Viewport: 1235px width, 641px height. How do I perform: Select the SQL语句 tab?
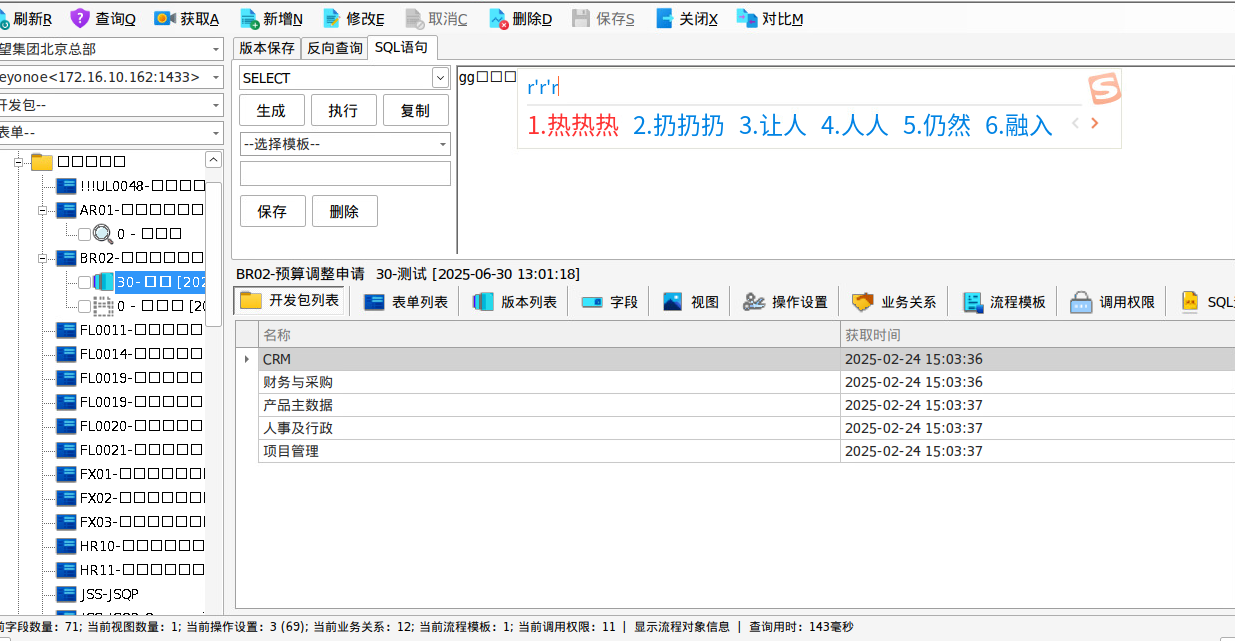tap(402, 47)
